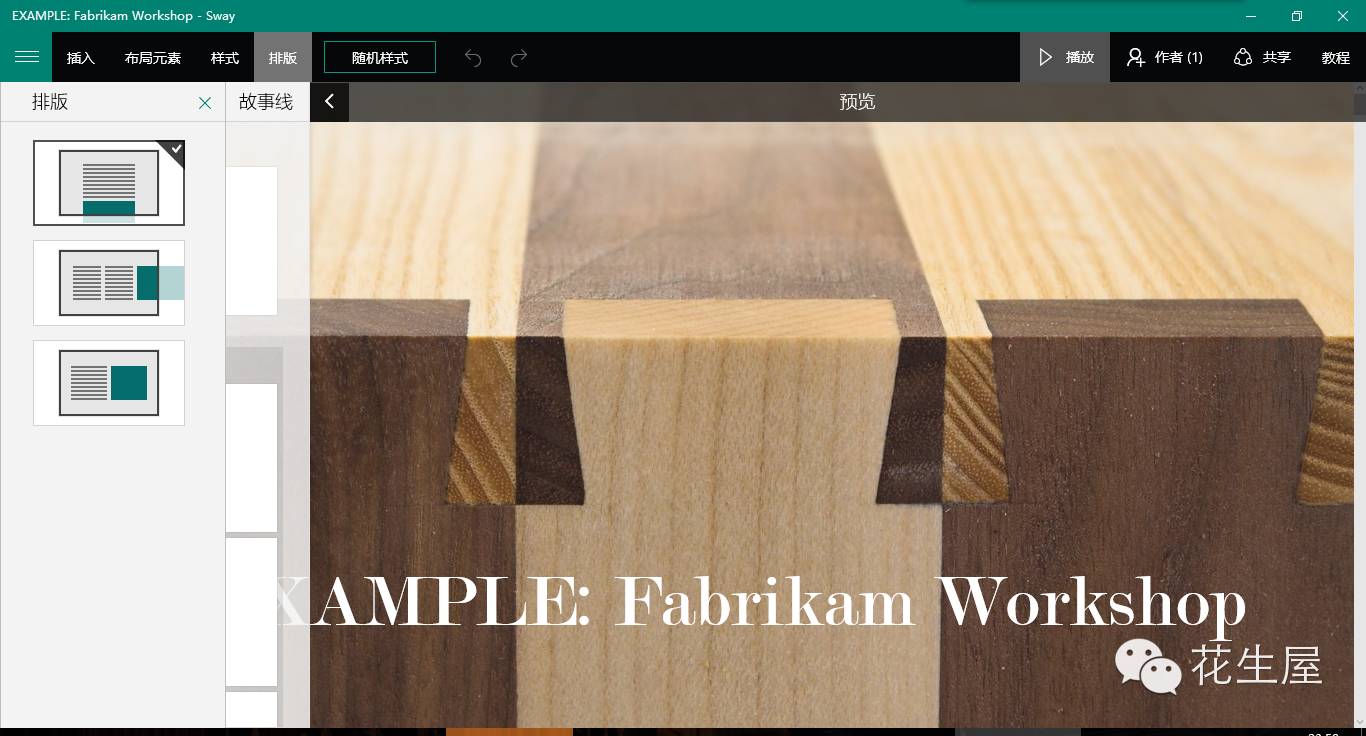This screenshot has width=1366, height=736.
Task: Open the hamburger menu
Action: pos(26,57)
